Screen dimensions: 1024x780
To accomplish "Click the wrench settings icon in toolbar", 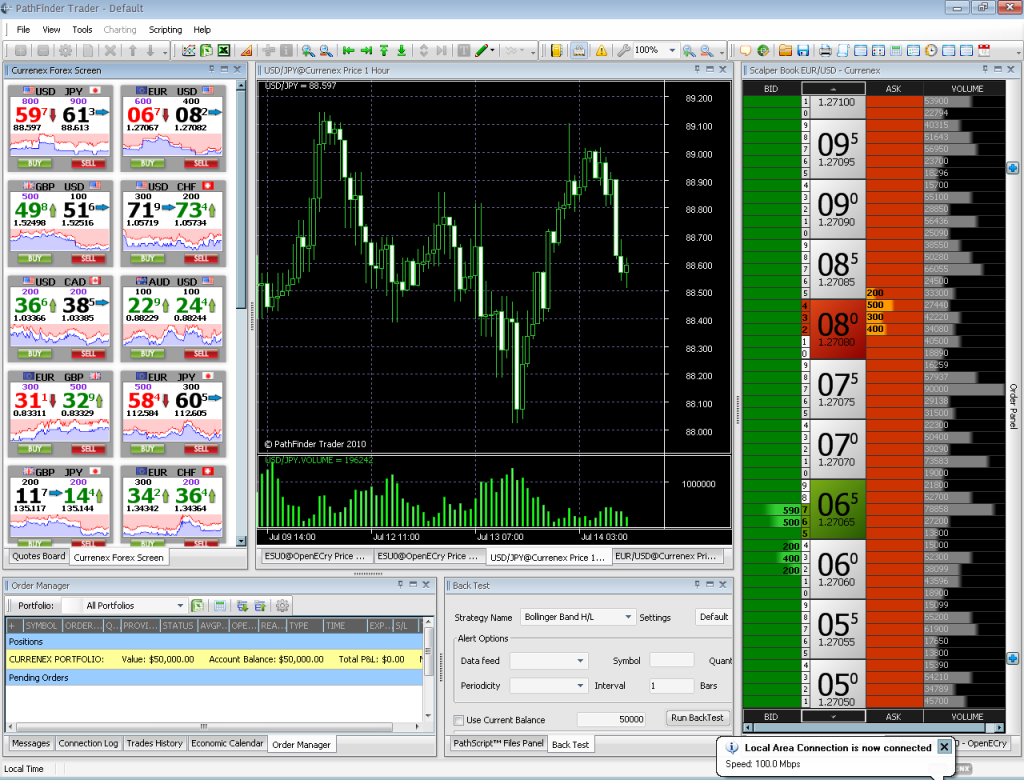I will pyautogui.click(x=623, y=50).
